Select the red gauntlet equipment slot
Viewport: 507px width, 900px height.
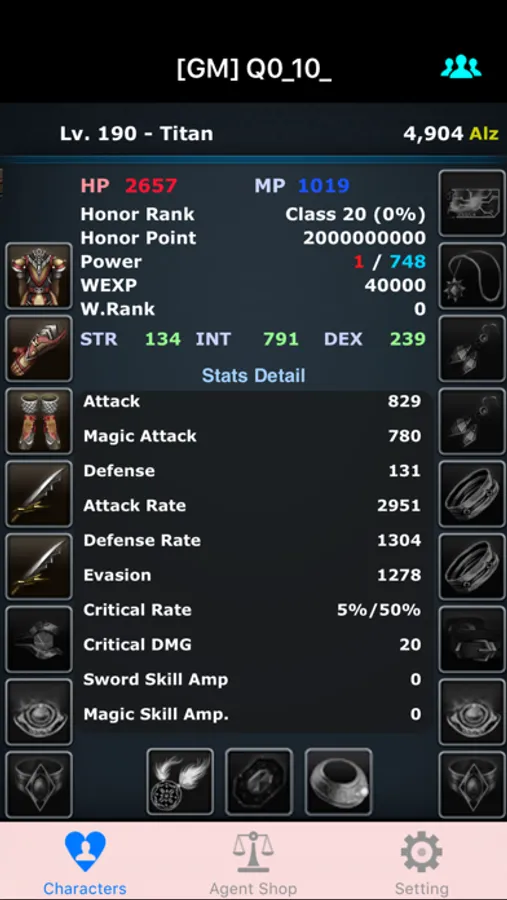39,348
